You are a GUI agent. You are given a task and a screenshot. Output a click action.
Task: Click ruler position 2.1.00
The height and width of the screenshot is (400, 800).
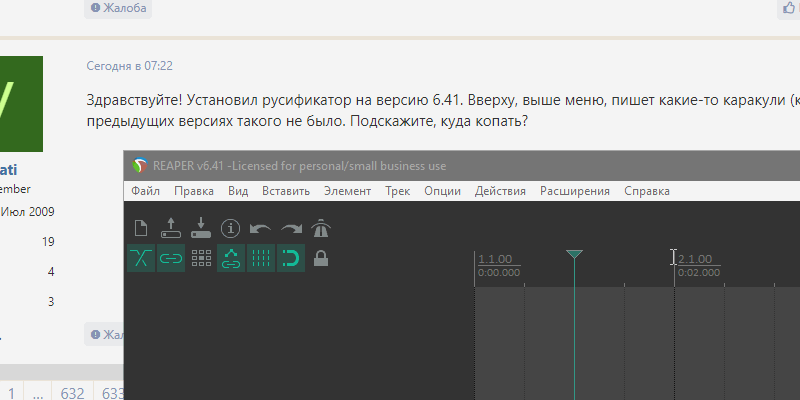coord(695,259)
